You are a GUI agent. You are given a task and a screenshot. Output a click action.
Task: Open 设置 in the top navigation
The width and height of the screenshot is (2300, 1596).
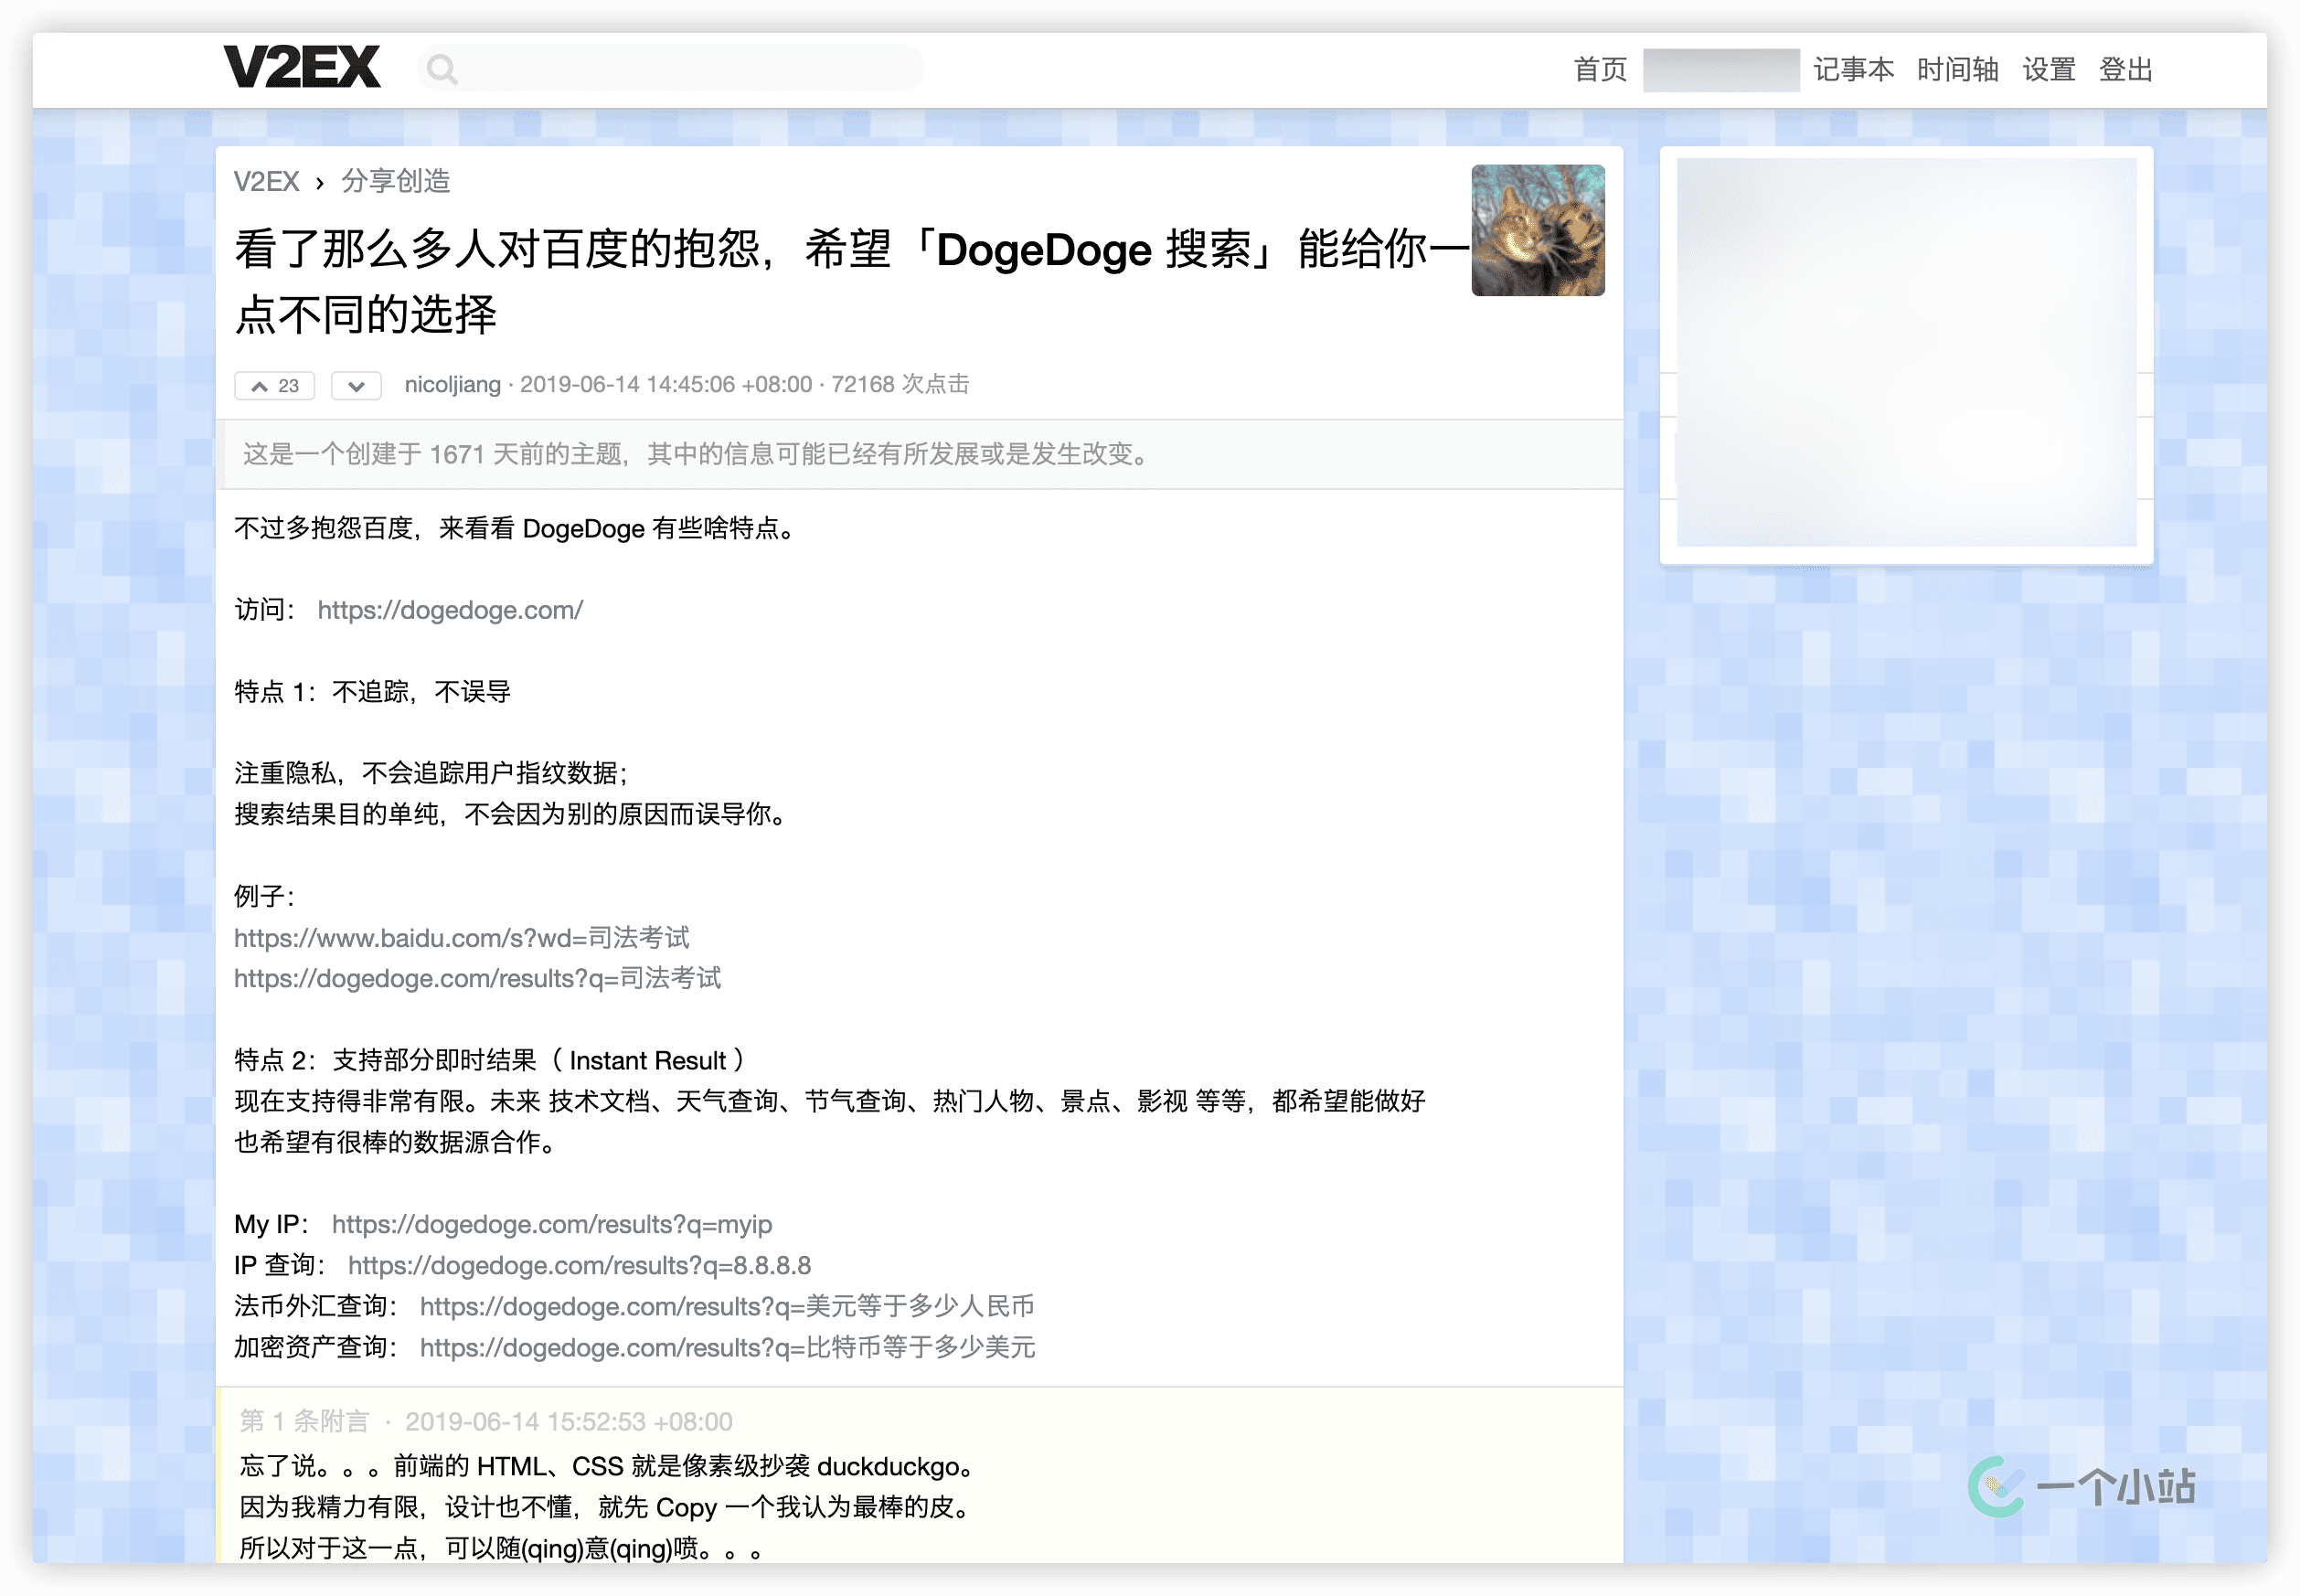(2049, 70)
